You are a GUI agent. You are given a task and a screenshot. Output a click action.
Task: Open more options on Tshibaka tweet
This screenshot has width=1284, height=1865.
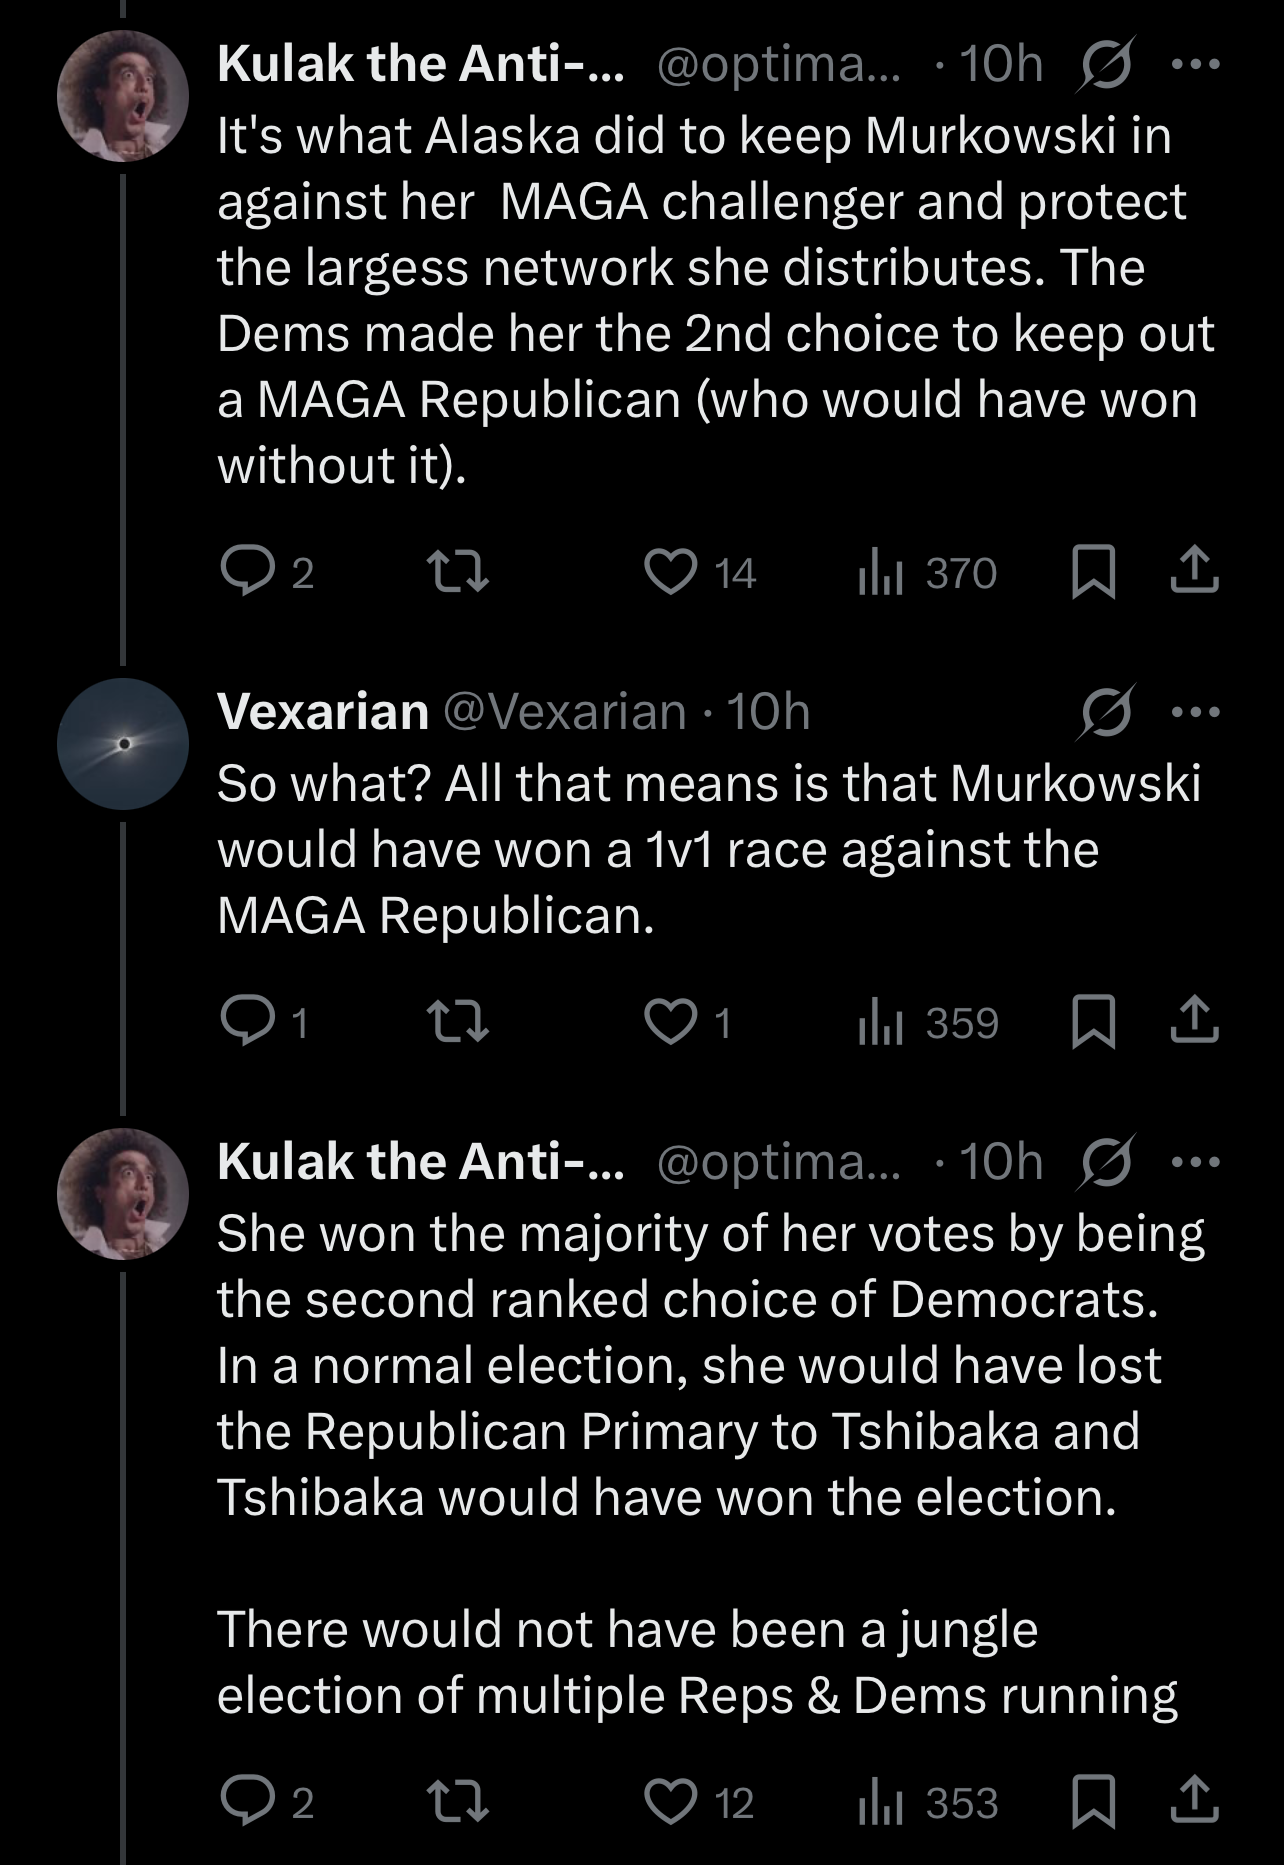(x=1195, y=1162)
